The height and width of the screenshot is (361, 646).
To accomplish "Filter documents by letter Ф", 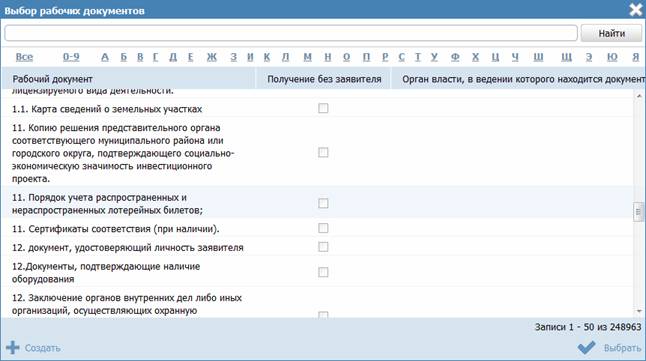I will 455,57.
